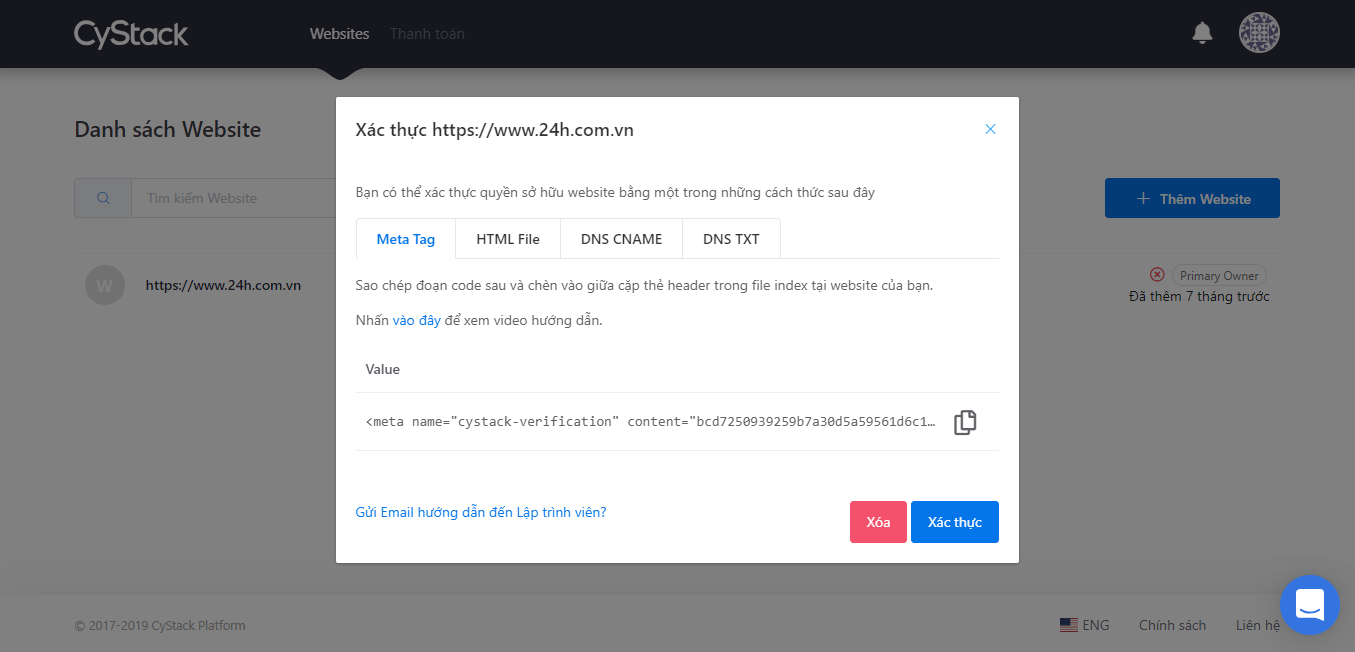Open the user avatar menu
1355x652 pixels.
point(1259,33)
